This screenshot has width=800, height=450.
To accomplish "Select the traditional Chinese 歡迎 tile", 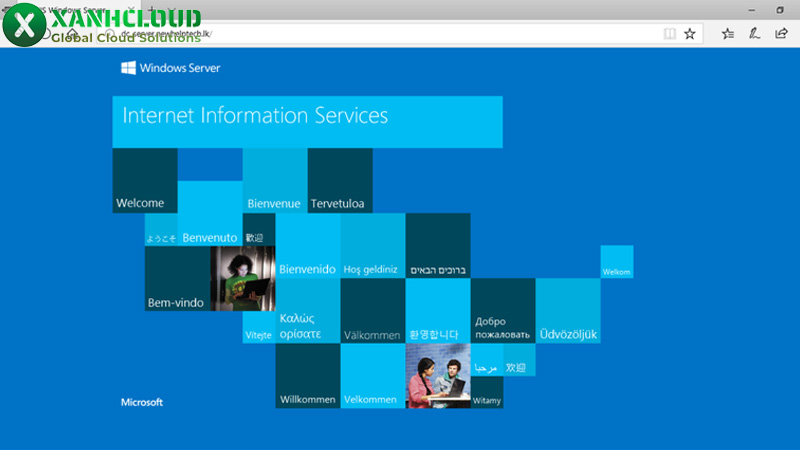I will [259, 230].
